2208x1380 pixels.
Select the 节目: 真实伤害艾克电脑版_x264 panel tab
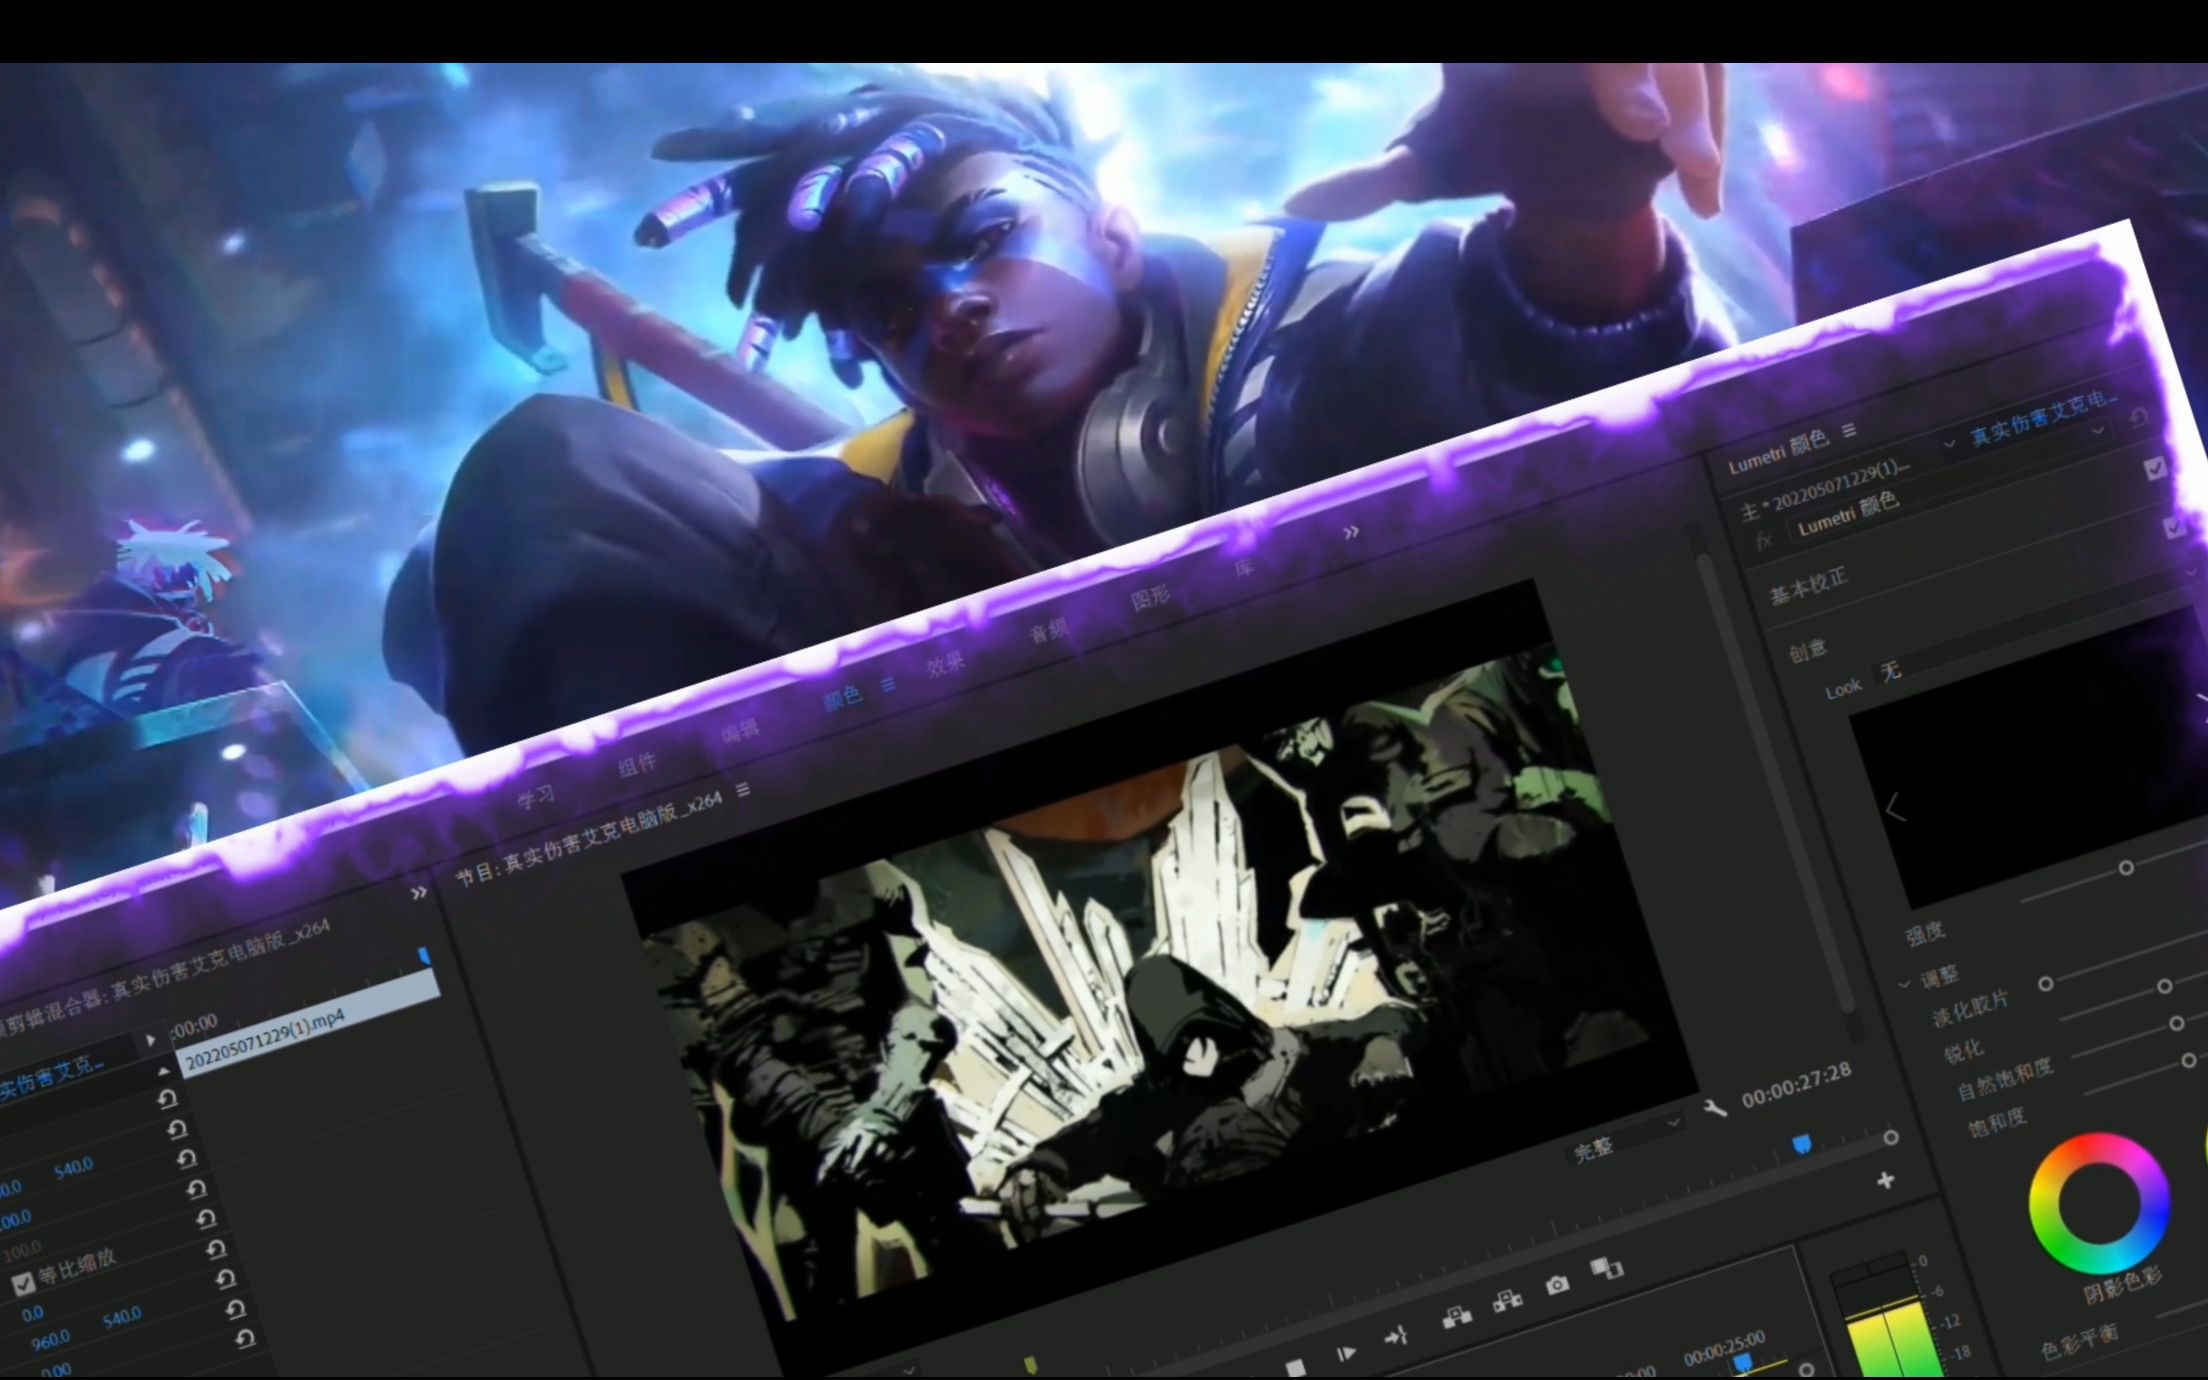pos(589,836)
